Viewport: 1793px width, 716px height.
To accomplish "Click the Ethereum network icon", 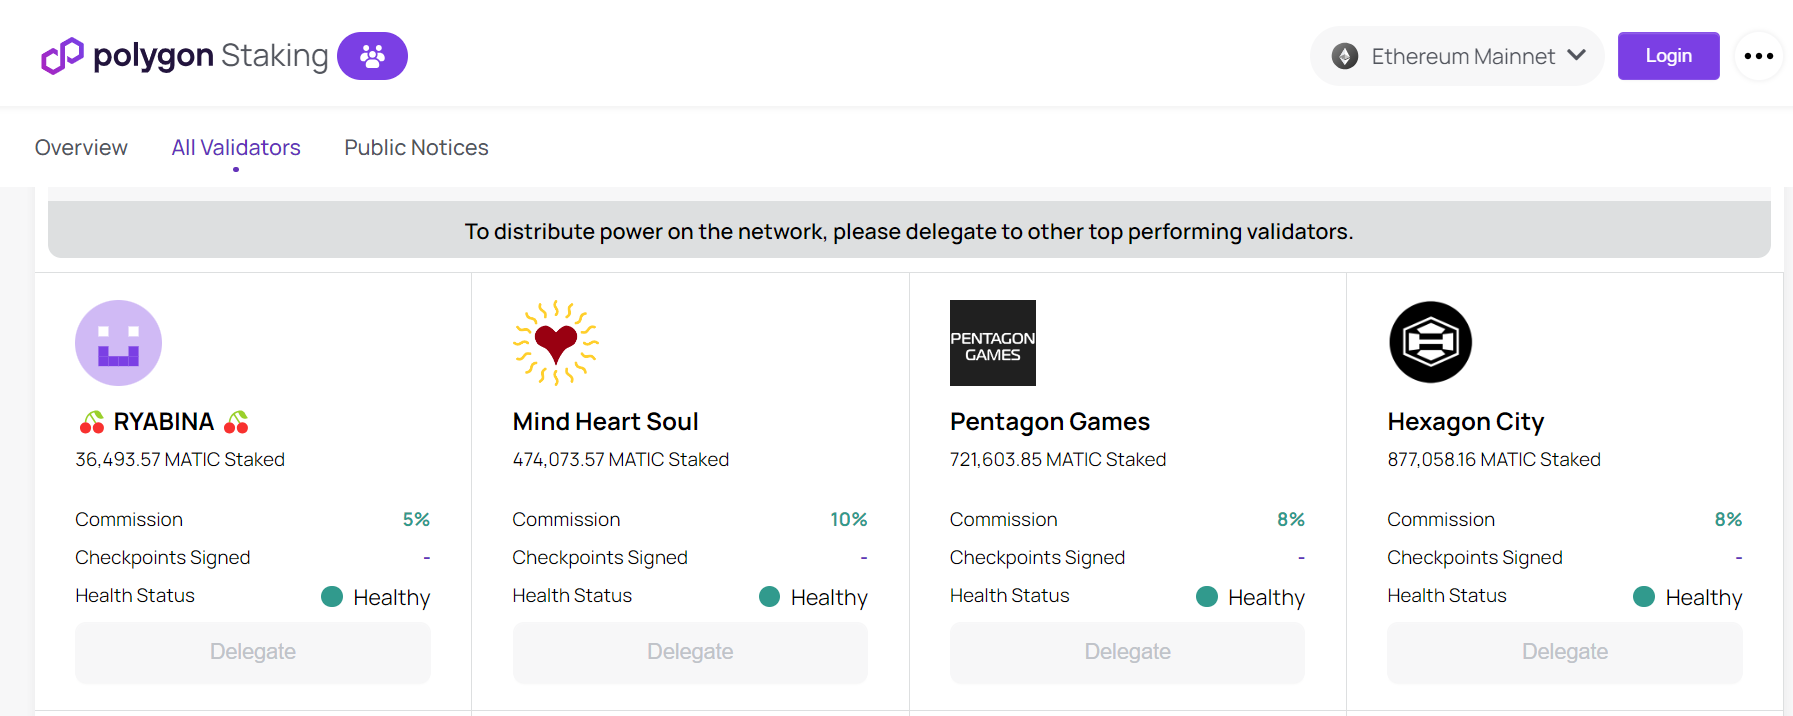I will coord(1345,56).
